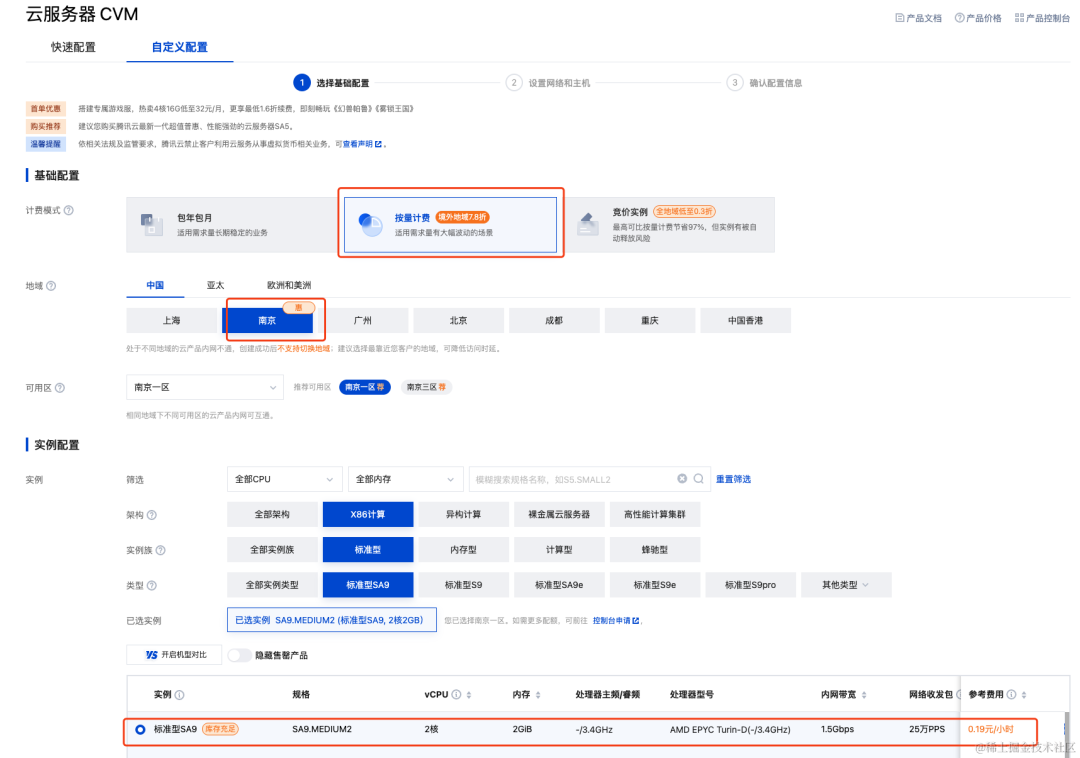This screenshot has height=758, width=1080.
Task: Click the help icon beside 架构
Action: pos(152,515)
